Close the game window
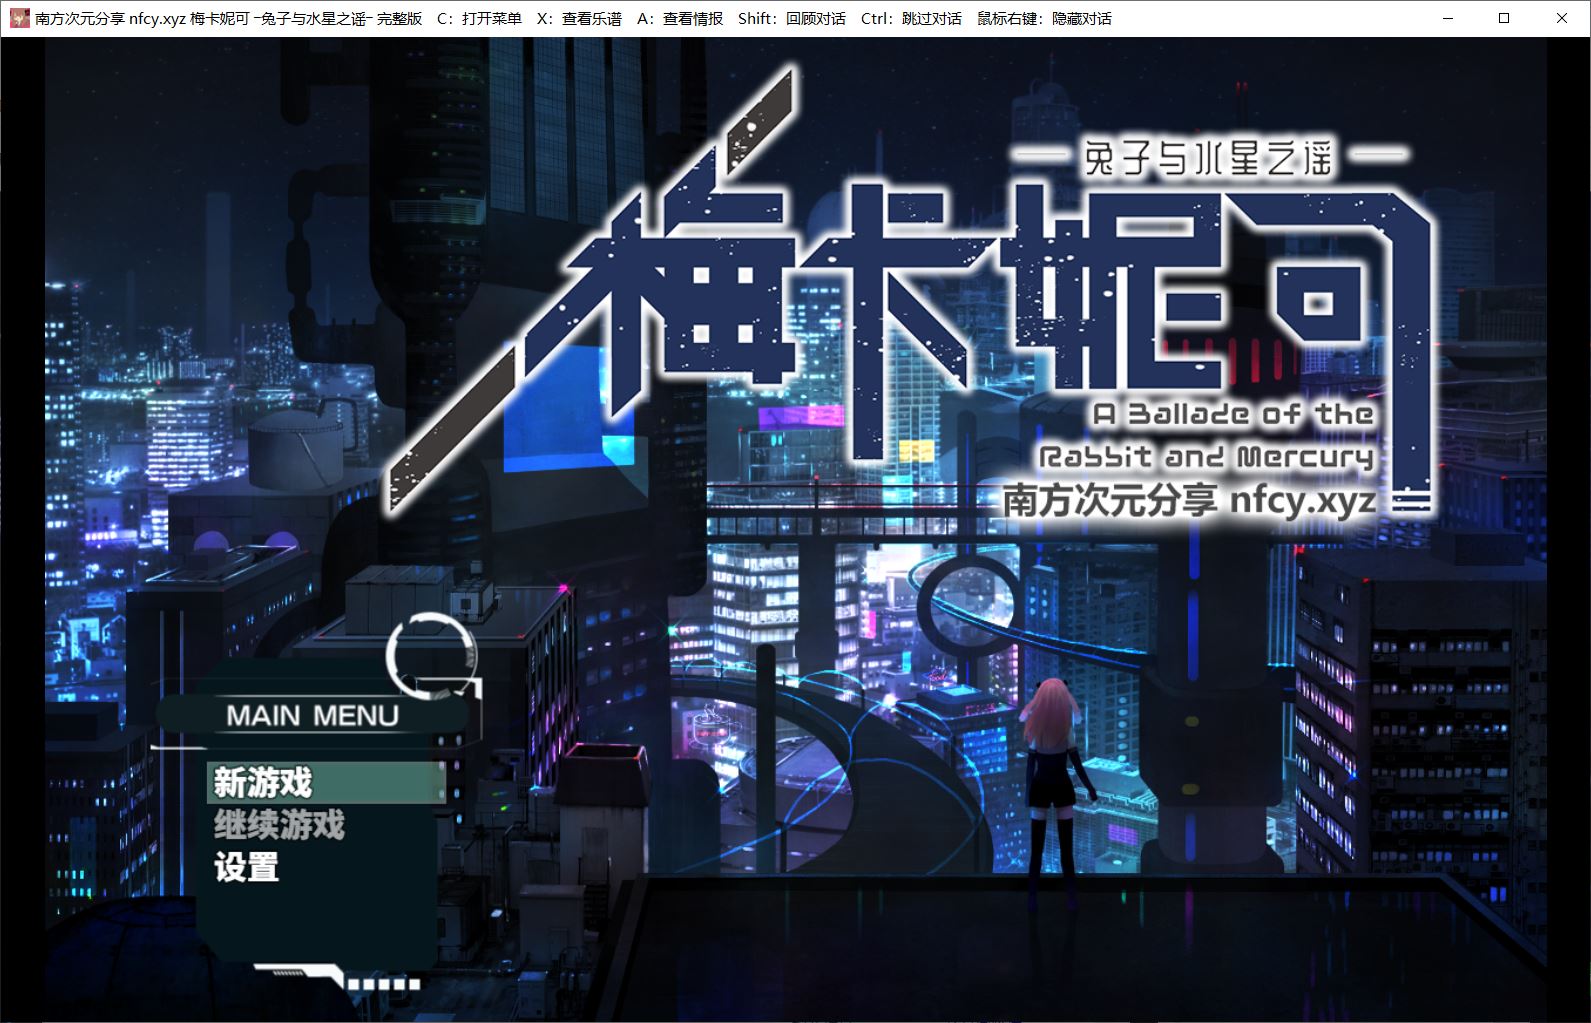Viewport: 1591px width, 1023px height. pos(1560,18)
